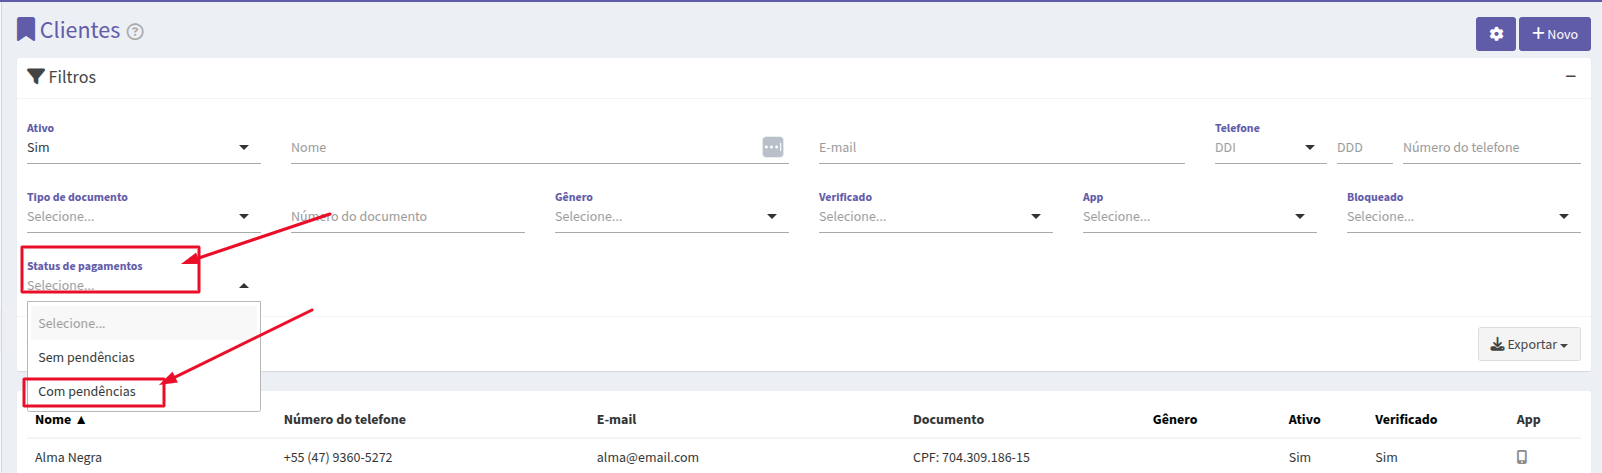Click the ellipsis icon in Nome field
Viewport: 1602px width, 473px height.
pos(773,147)
